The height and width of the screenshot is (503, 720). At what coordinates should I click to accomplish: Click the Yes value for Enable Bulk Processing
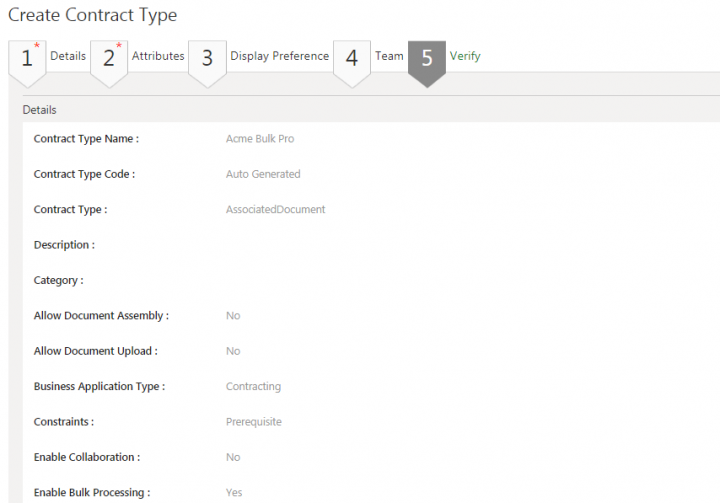[234, 492]
